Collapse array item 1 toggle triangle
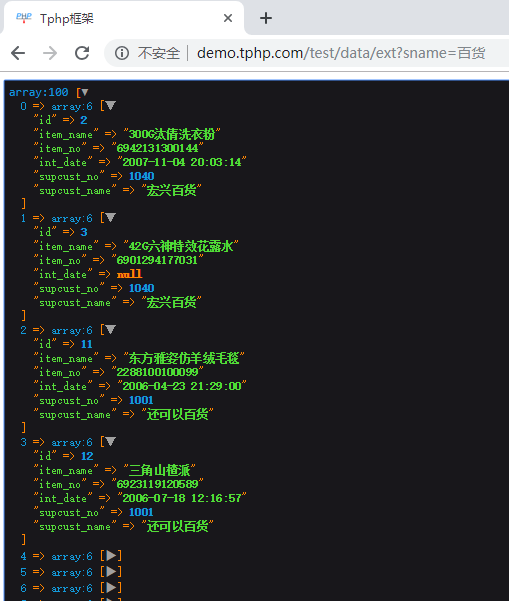The height and width of the screenshot is (601, 509). tap(110, 217)
